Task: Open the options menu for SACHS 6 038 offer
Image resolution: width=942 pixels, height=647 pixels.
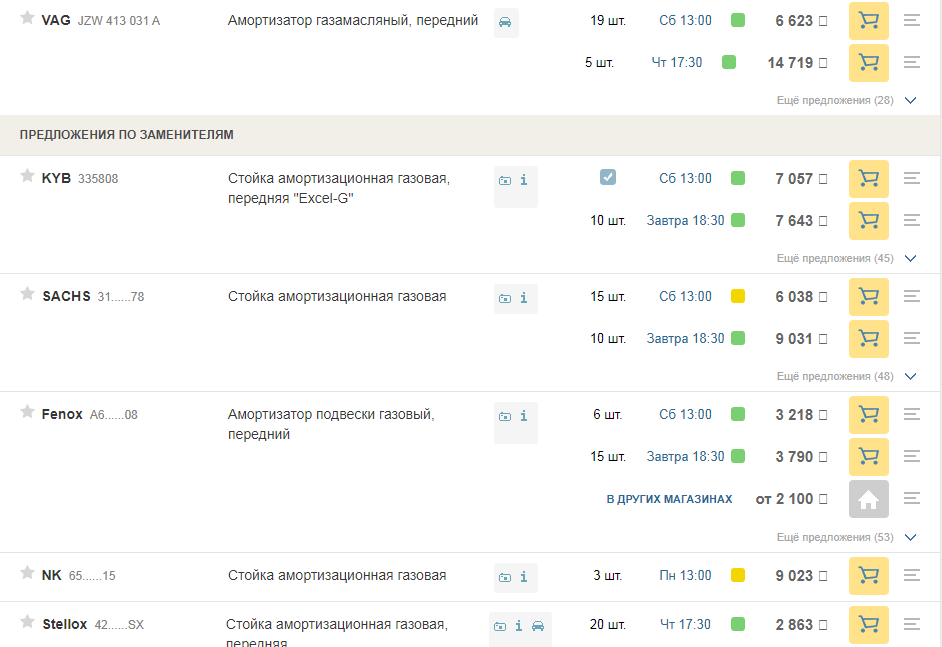Action: (x=911, y=297)
